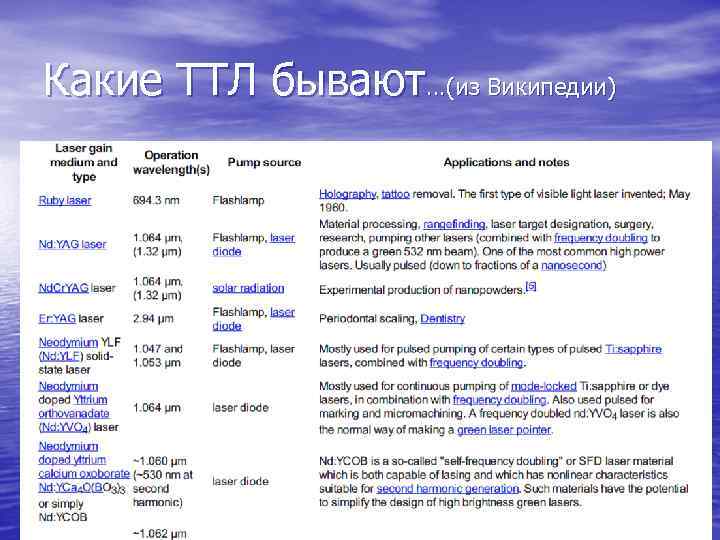Viewport: 720px width, 540px height.
Task: Click the "or simply Nd:YCOB" text
Action: (63, 510)
